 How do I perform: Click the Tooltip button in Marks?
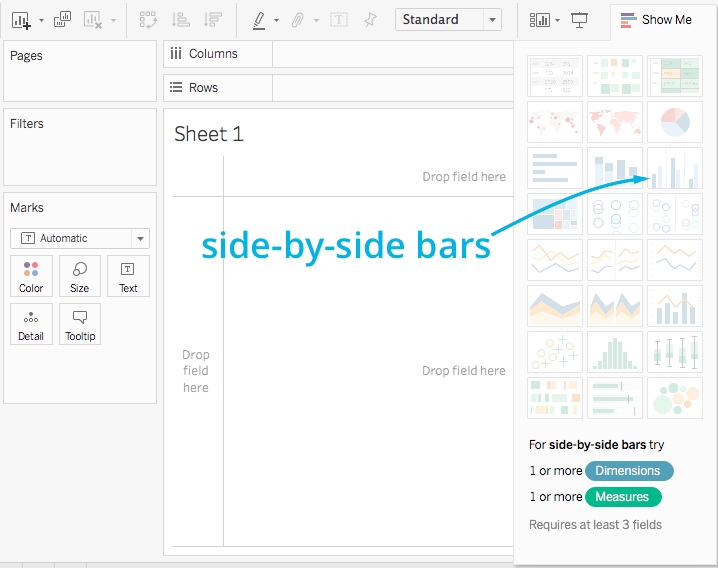(79, 324)
